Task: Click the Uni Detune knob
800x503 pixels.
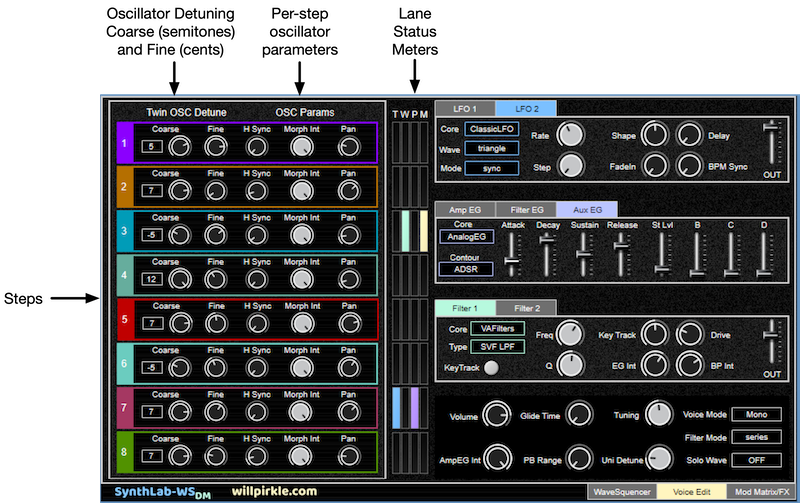Action: pyautogui.click(x=659, y=458)
